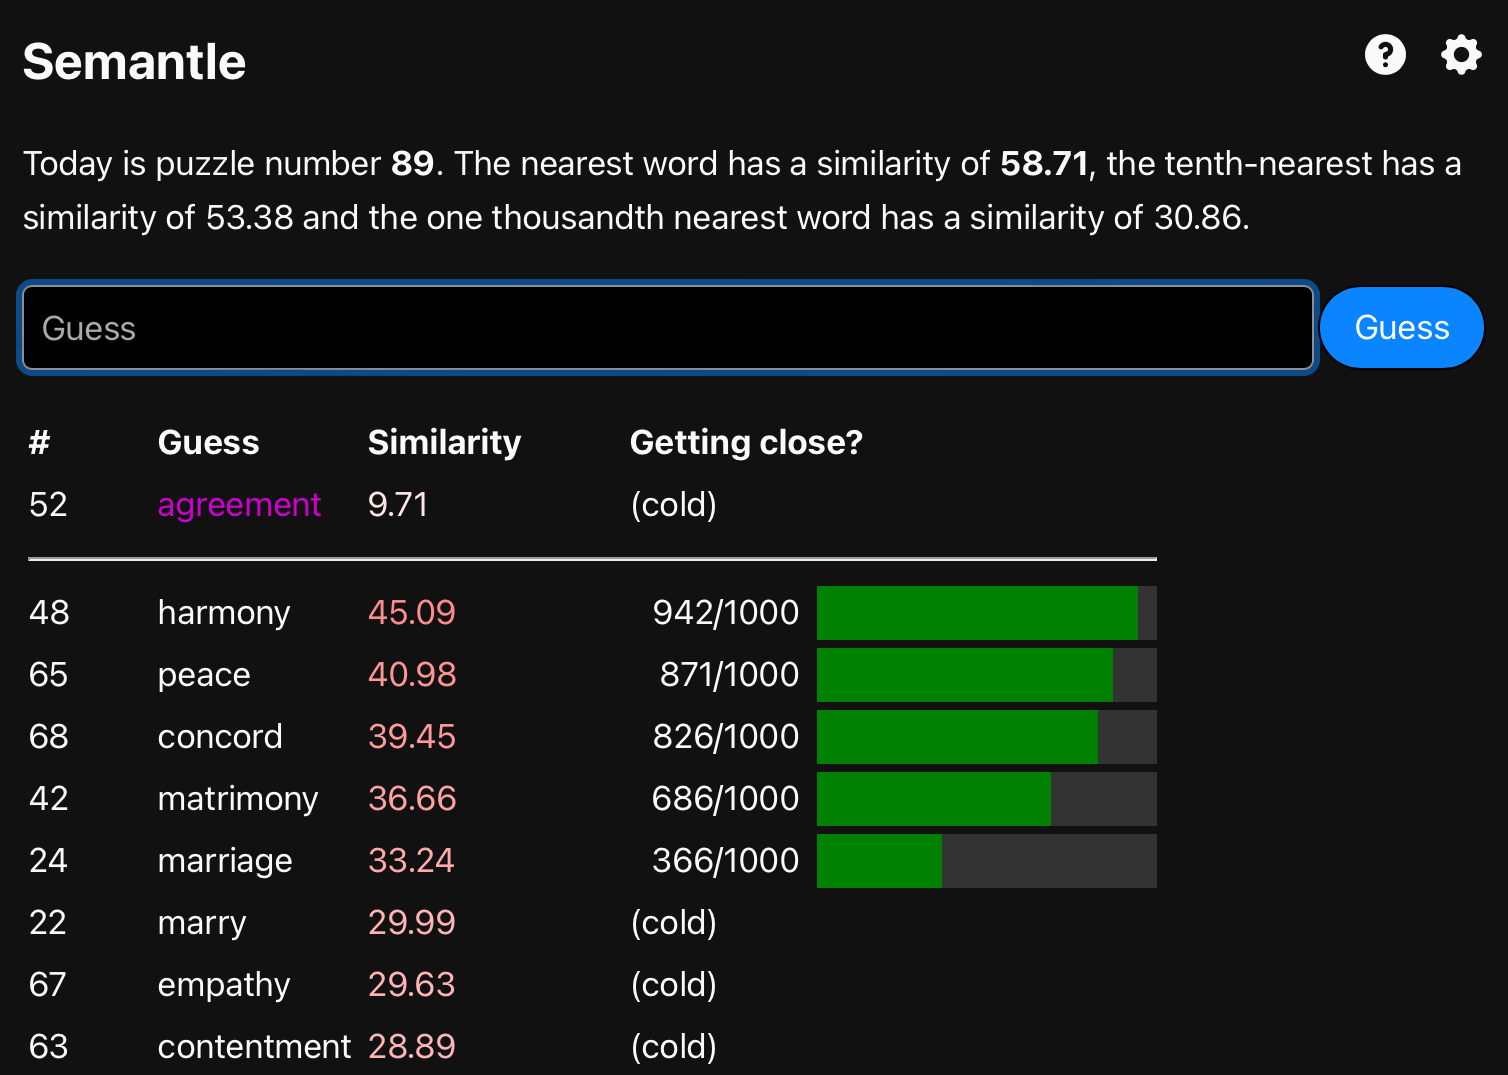Click puzzle number 89 in description
Viewport: 1508px width, 1075px height.
(412, 163)
